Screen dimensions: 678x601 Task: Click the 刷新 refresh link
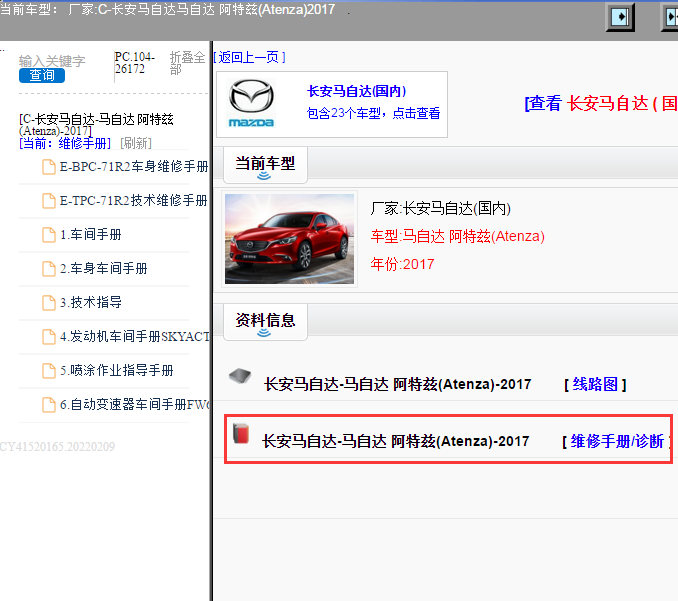tap(136, 143)
